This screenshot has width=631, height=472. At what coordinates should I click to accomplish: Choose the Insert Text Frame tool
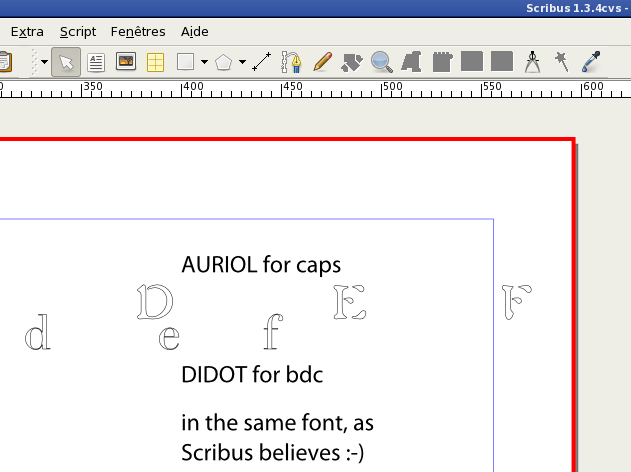[x=96, y=62]
